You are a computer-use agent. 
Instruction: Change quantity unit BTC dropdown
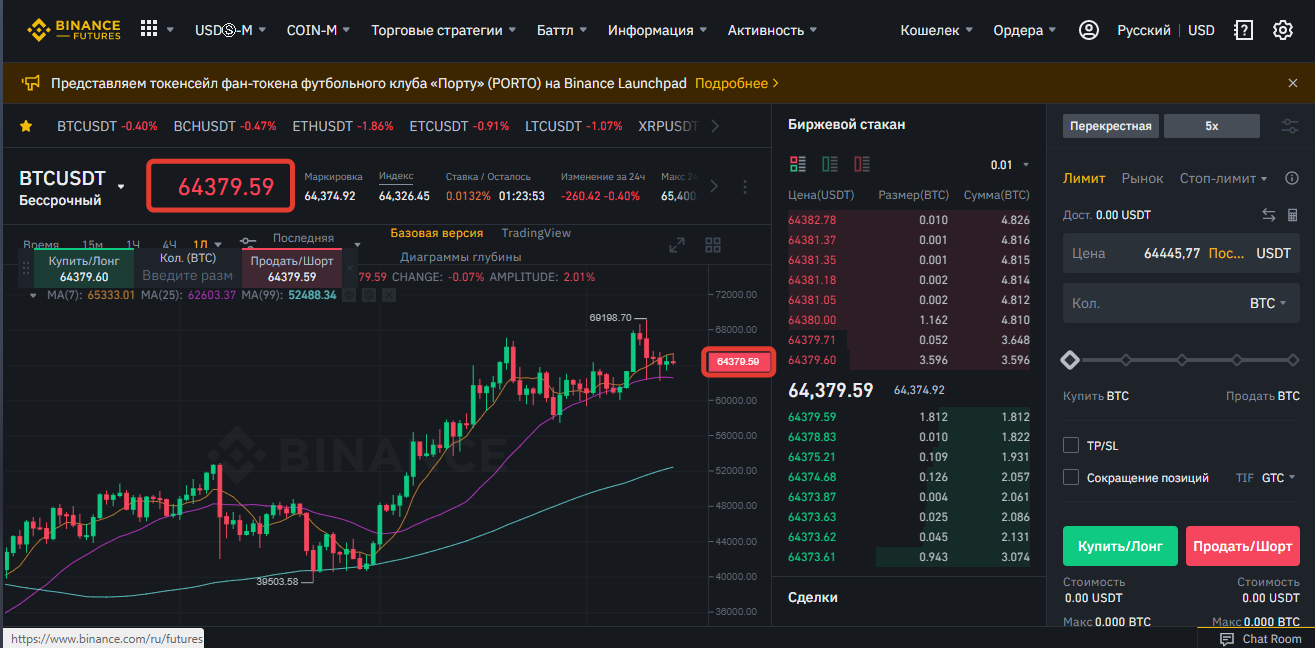pos(1268,303)
